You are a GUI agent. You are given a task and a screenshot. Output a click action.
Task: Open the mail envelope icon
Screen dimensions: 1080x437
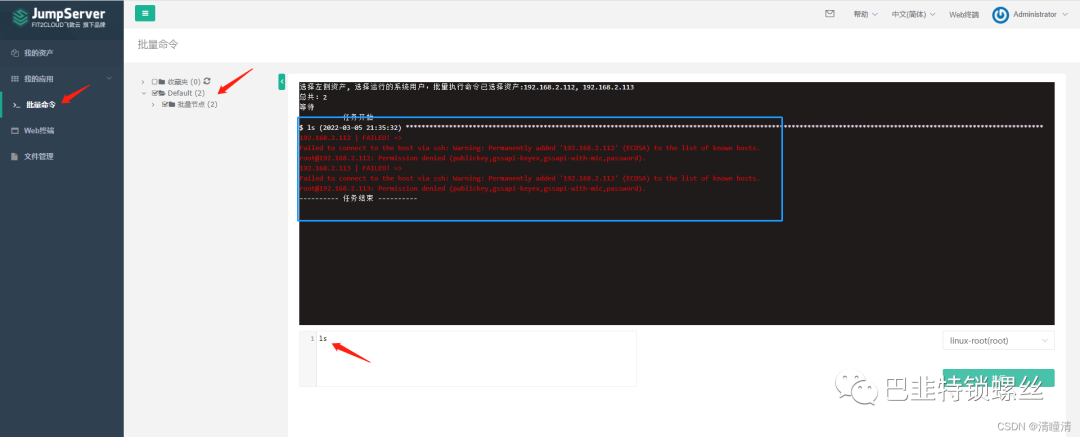point(830,13)
